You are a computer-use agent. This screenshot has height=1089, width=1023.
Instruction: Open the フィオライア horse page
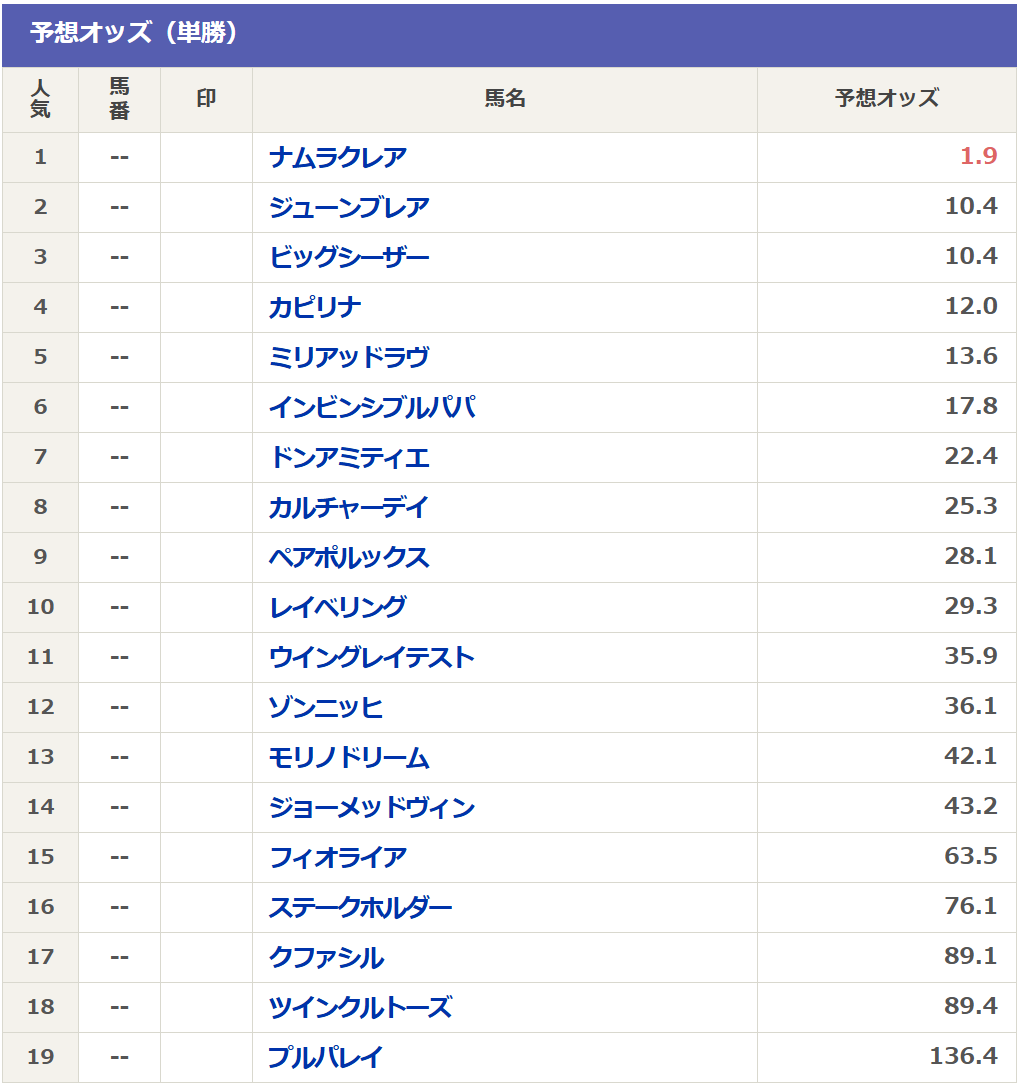338,858
